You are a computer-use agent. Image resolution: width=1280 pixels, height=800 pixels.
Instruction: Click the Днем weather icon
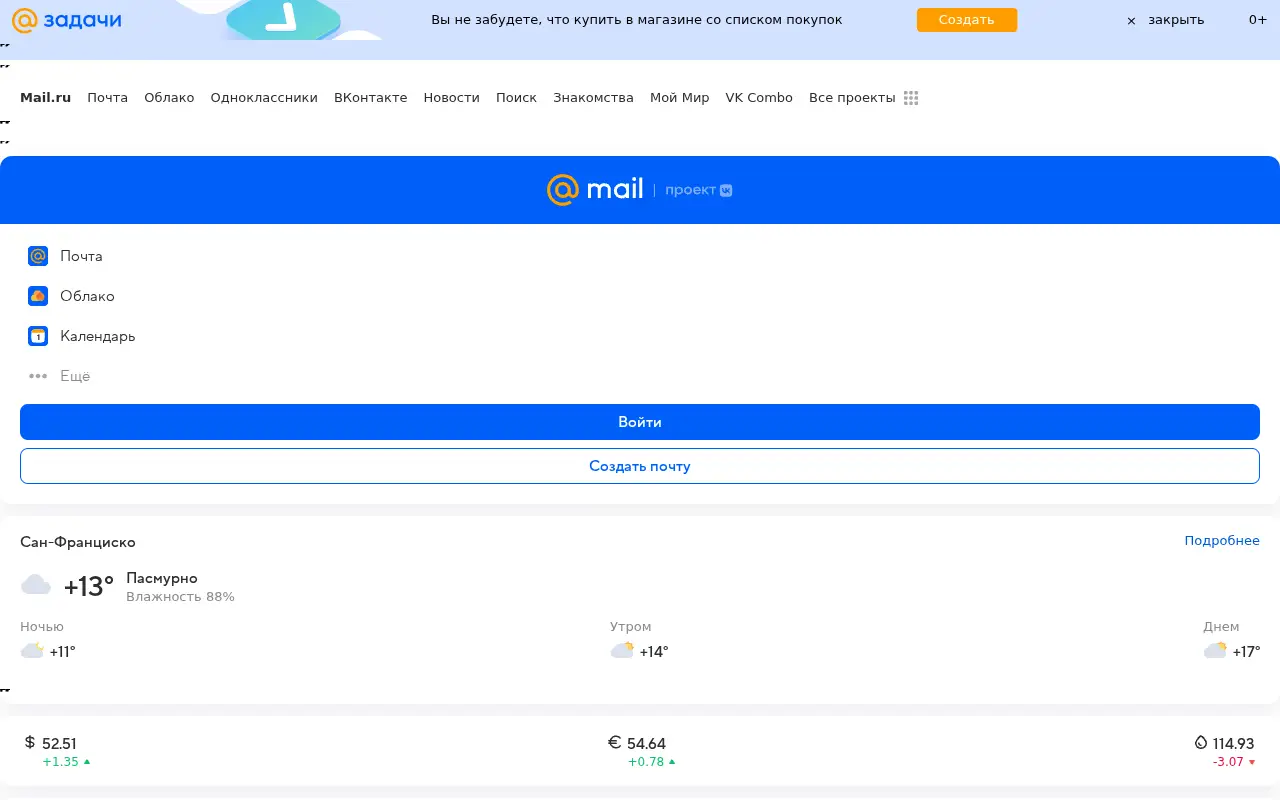1215,651
